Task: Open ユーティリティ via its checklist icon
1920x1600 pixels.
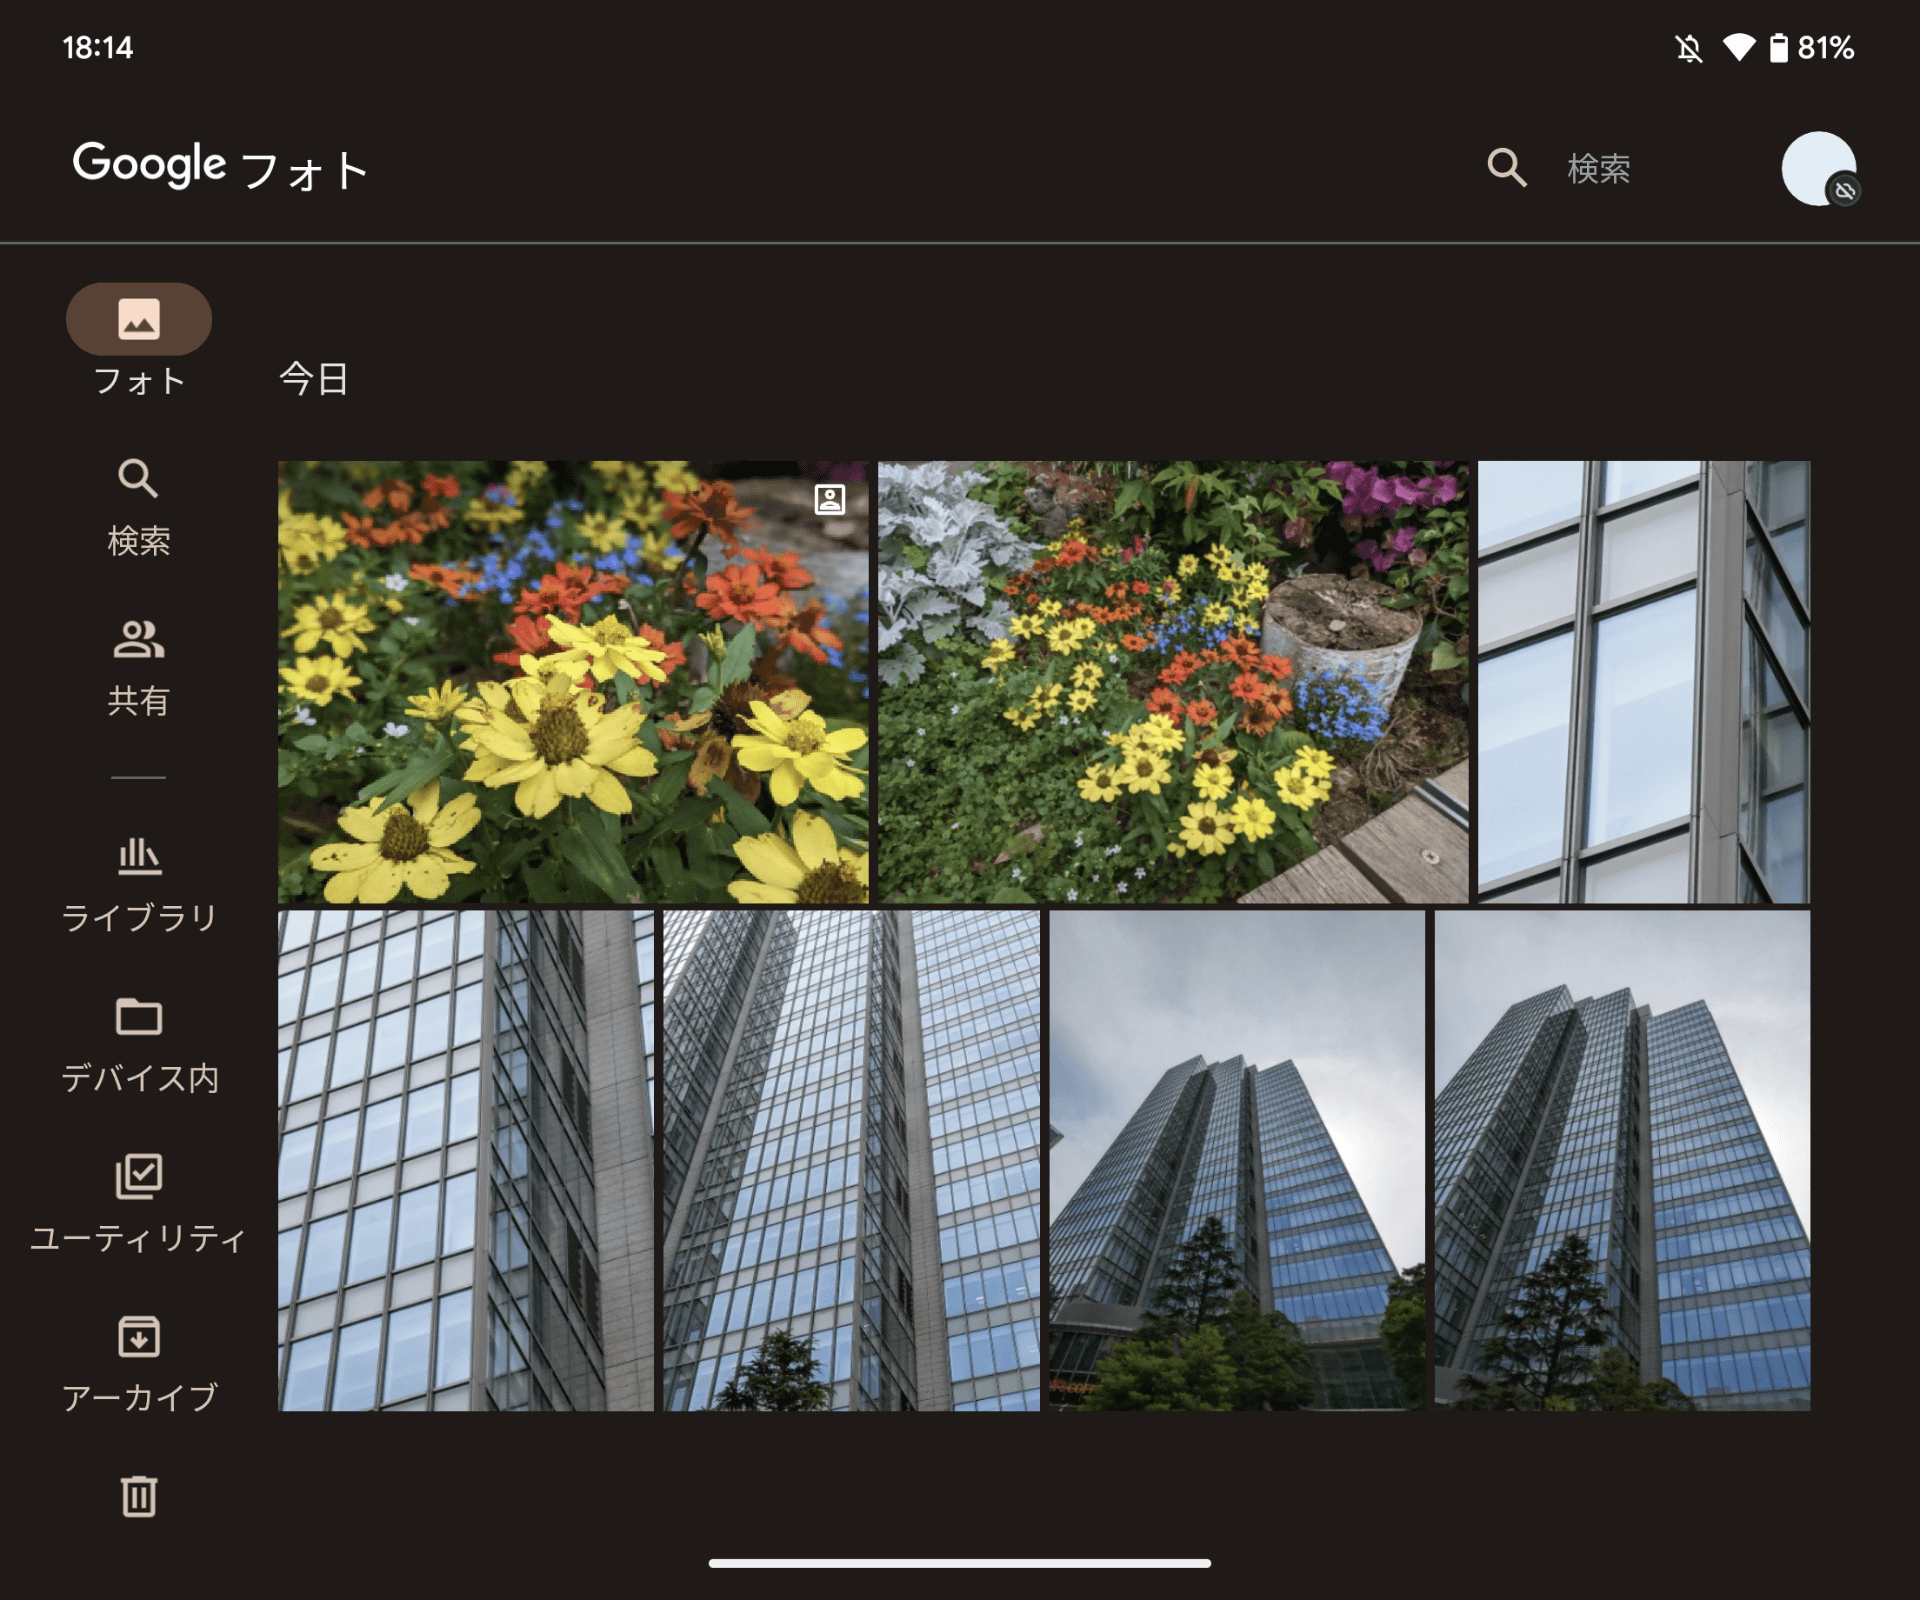Action: point(139,1178)
